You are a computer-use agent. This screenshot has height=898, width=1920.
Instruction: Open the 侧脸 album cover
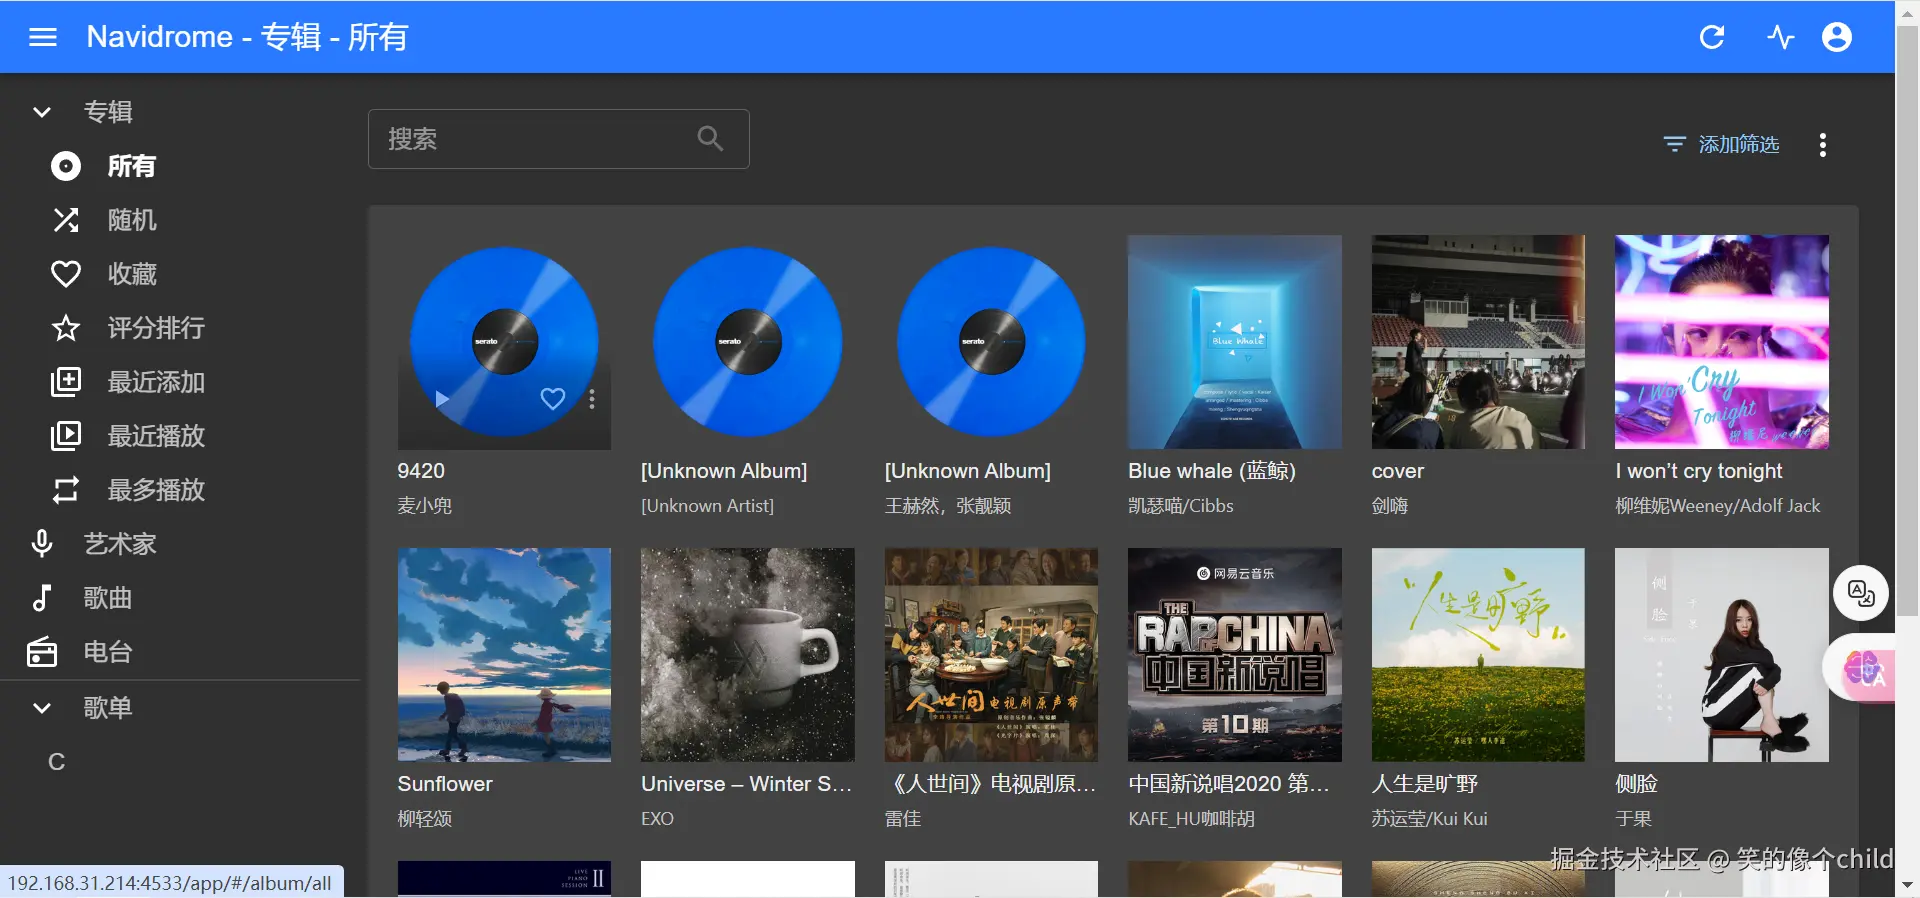tap(1722, 655)
